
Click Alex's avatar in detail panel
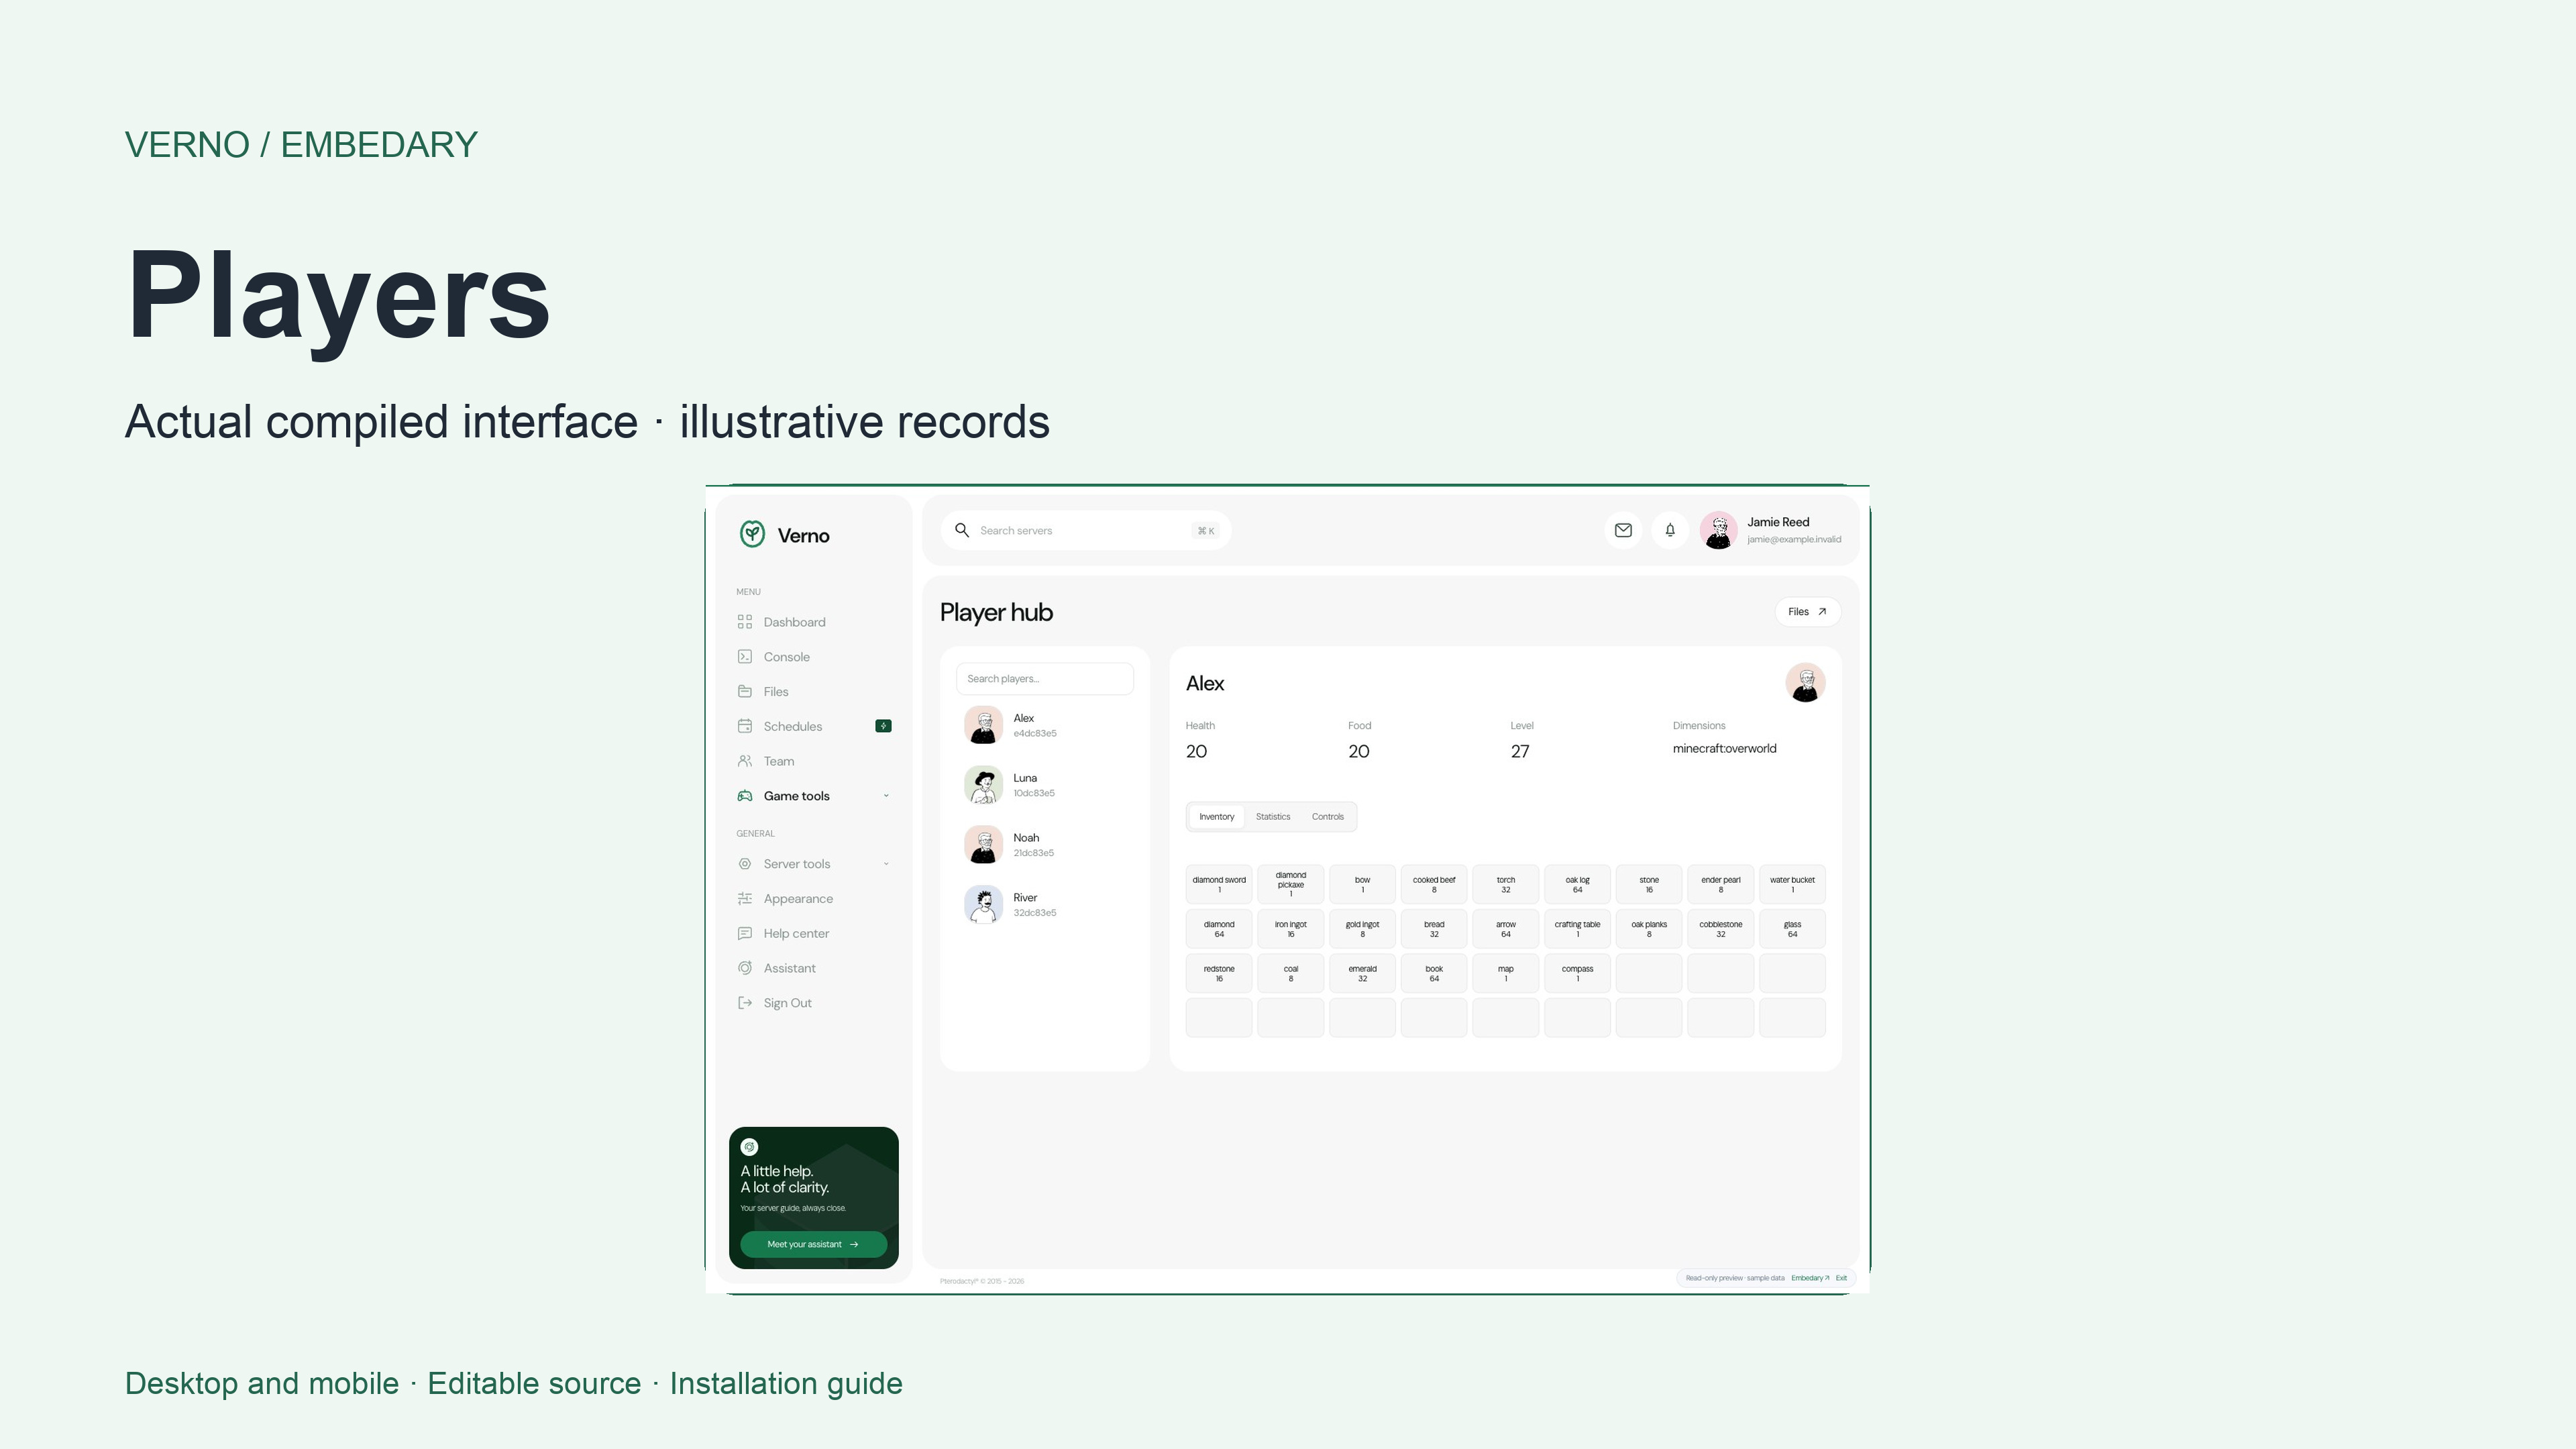[1805, 683]
